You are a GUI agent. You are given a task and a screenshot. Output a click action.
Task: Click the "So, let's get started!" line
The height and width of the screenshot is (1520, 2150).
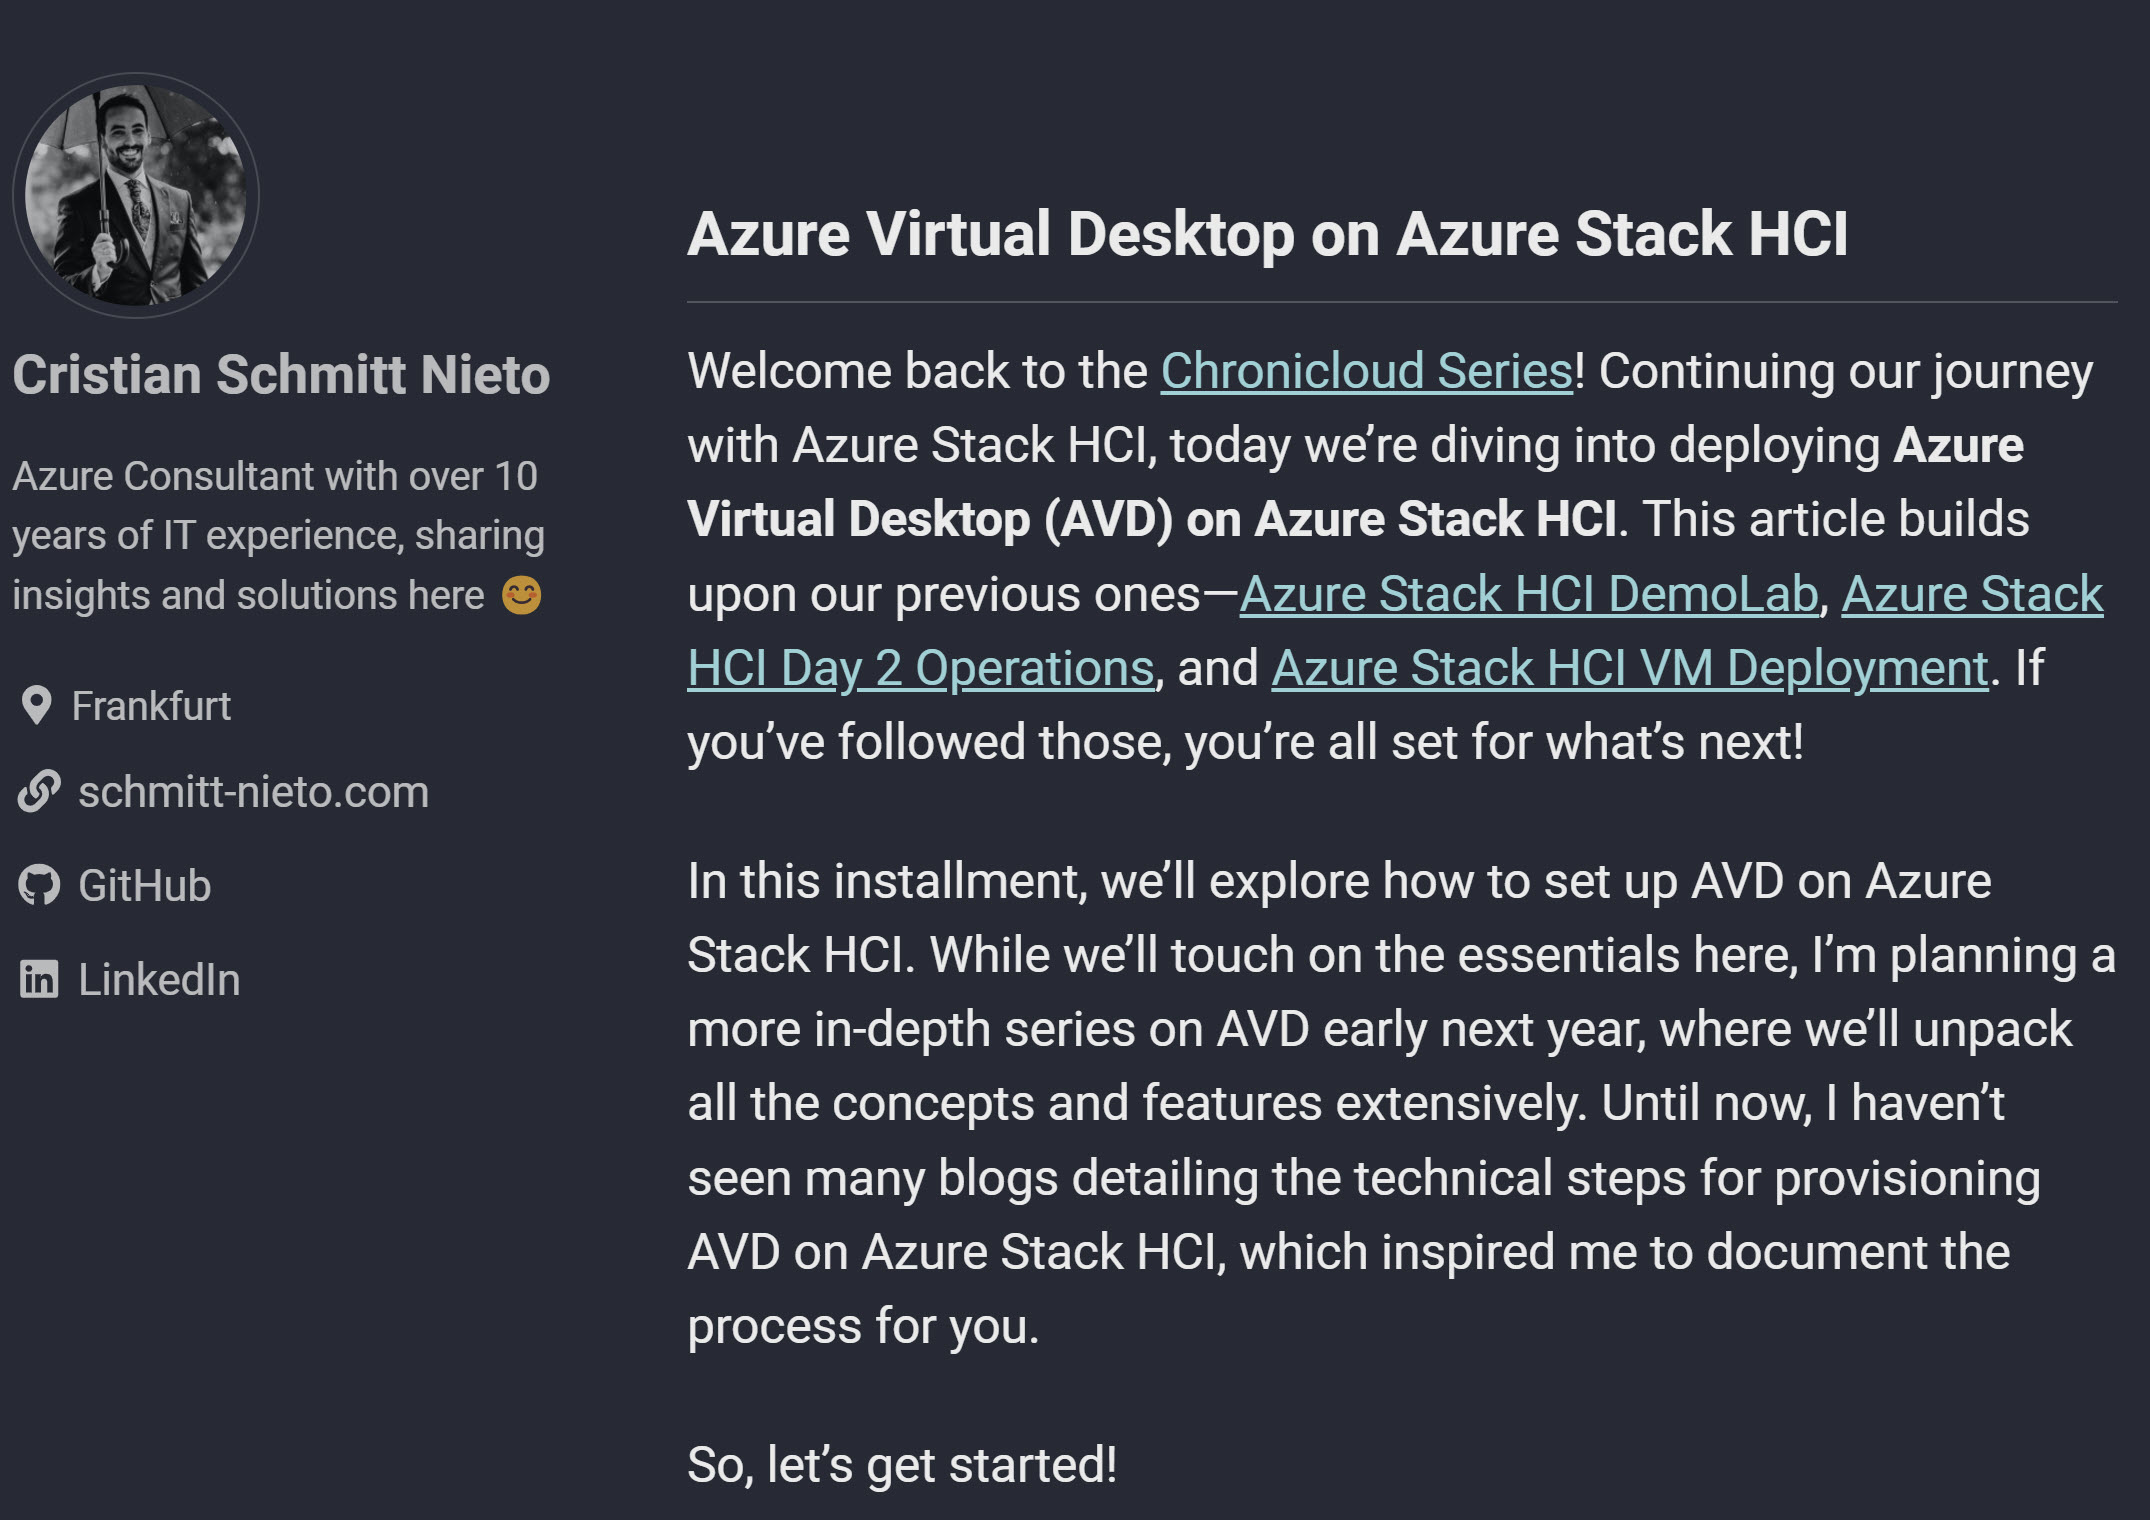902,1465
